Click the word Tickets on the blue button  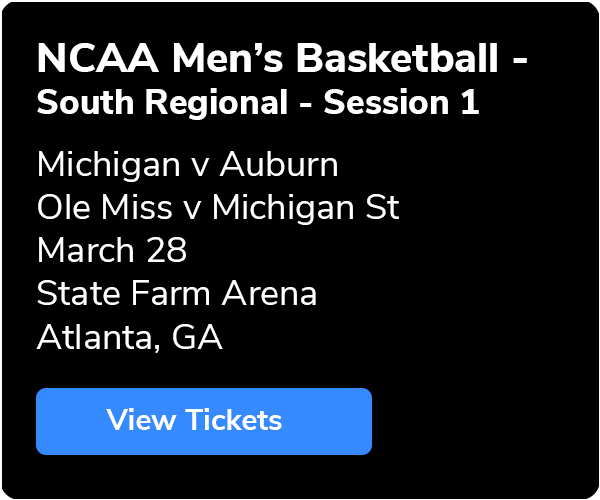point(234,420)
